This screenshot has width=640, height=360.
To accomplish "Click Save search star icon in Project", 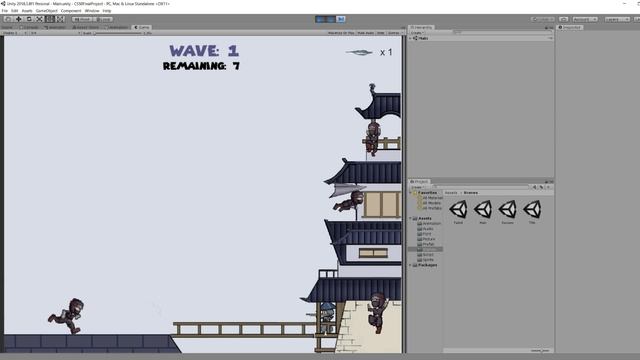I will point(549,187).
